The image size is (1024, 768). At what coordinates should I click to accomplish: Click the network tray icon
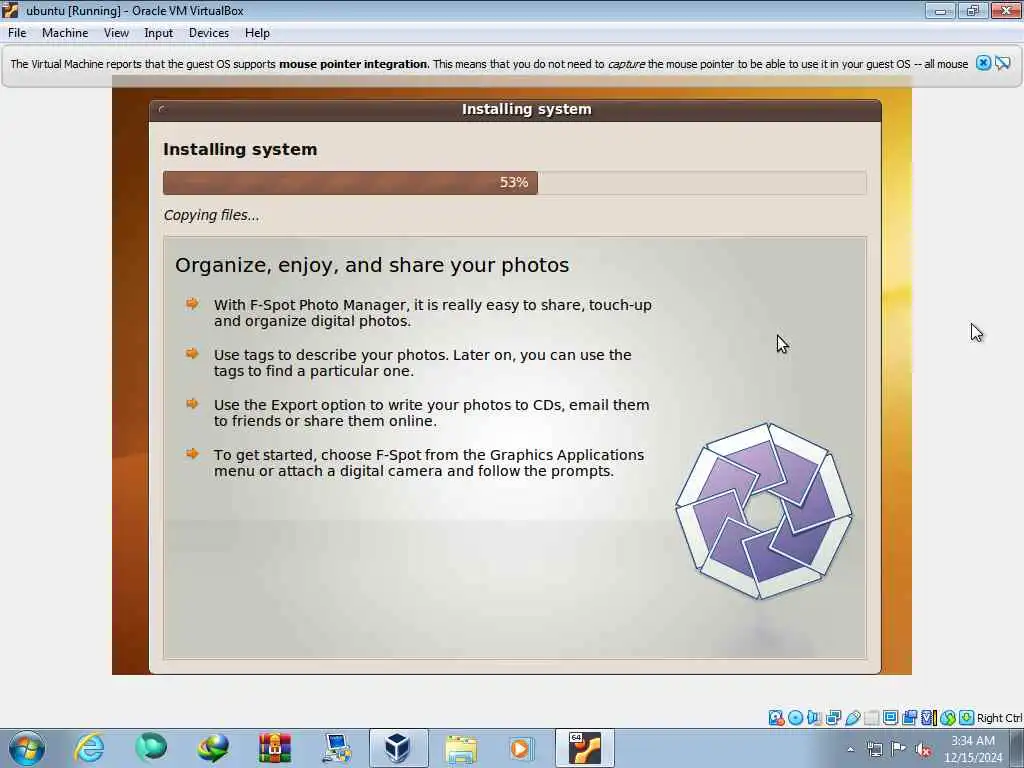point(874,749)
